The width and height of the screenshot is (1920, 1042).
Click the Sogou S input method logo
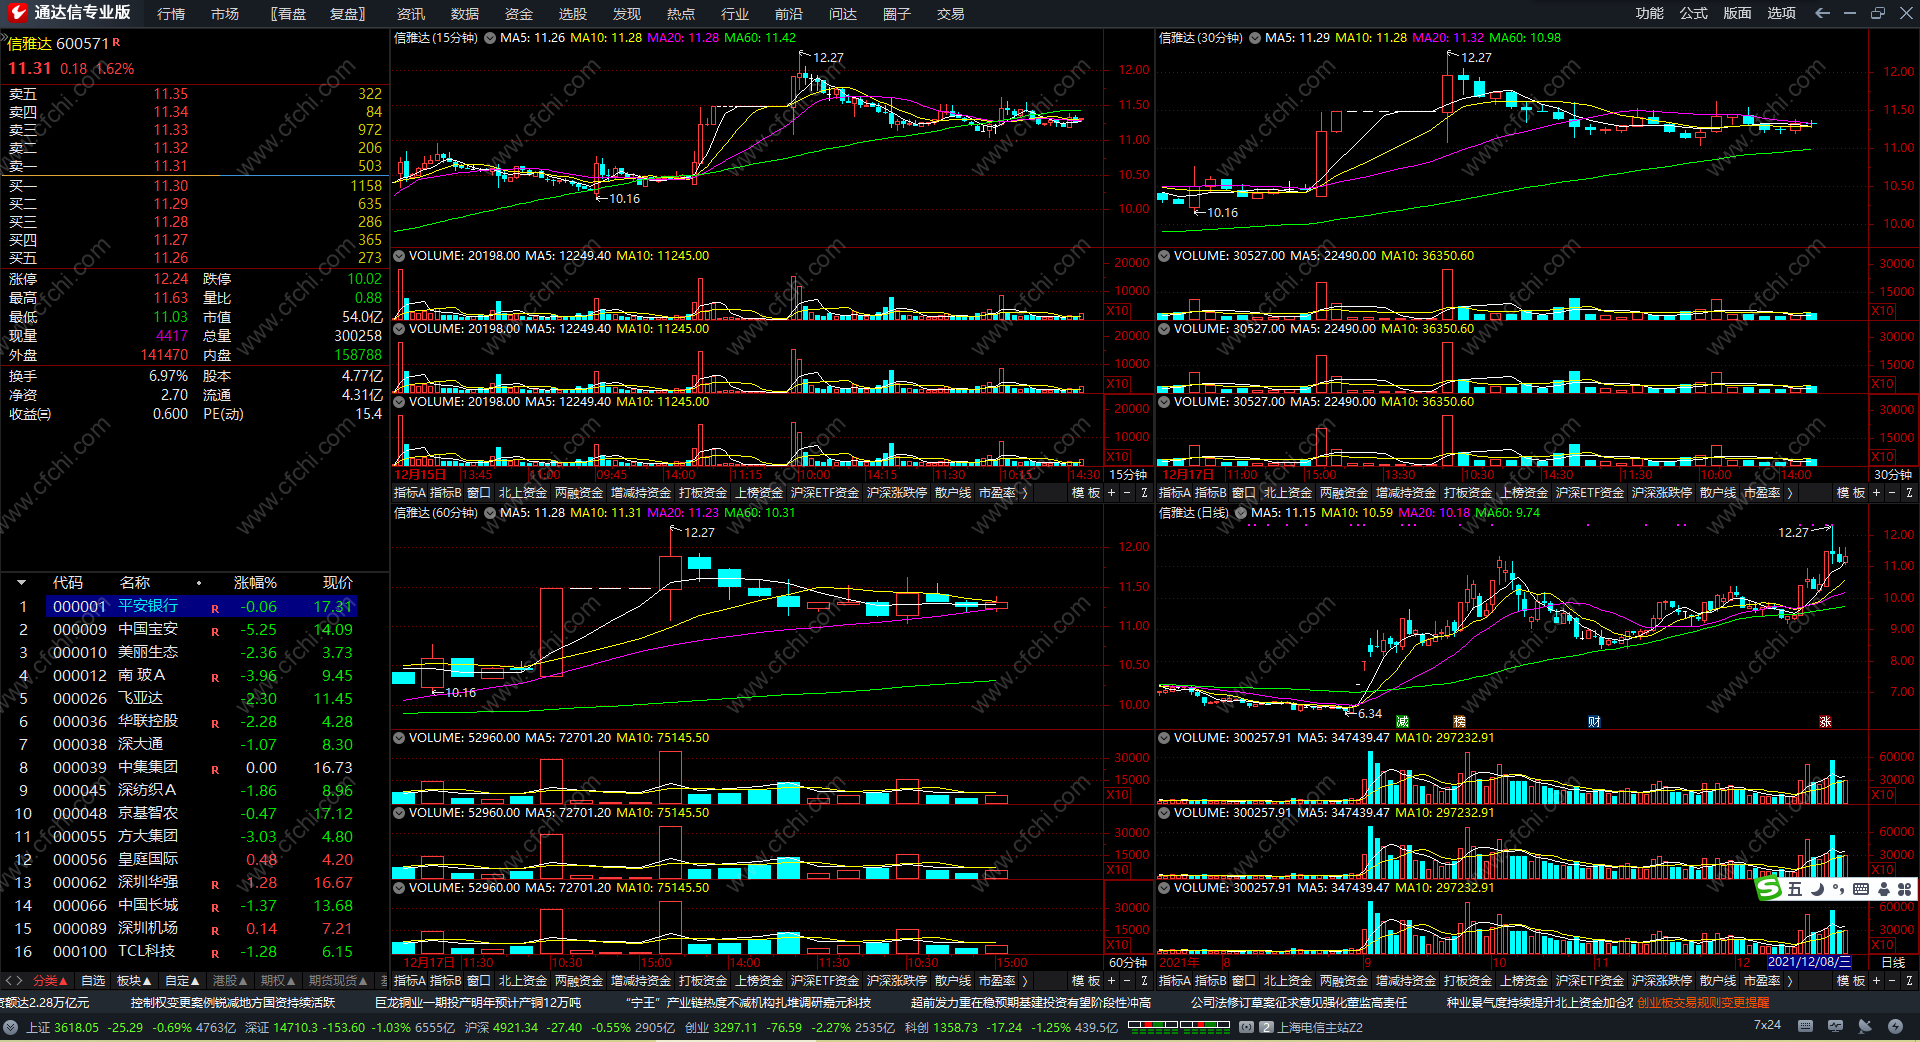(x=1769, y=889)
